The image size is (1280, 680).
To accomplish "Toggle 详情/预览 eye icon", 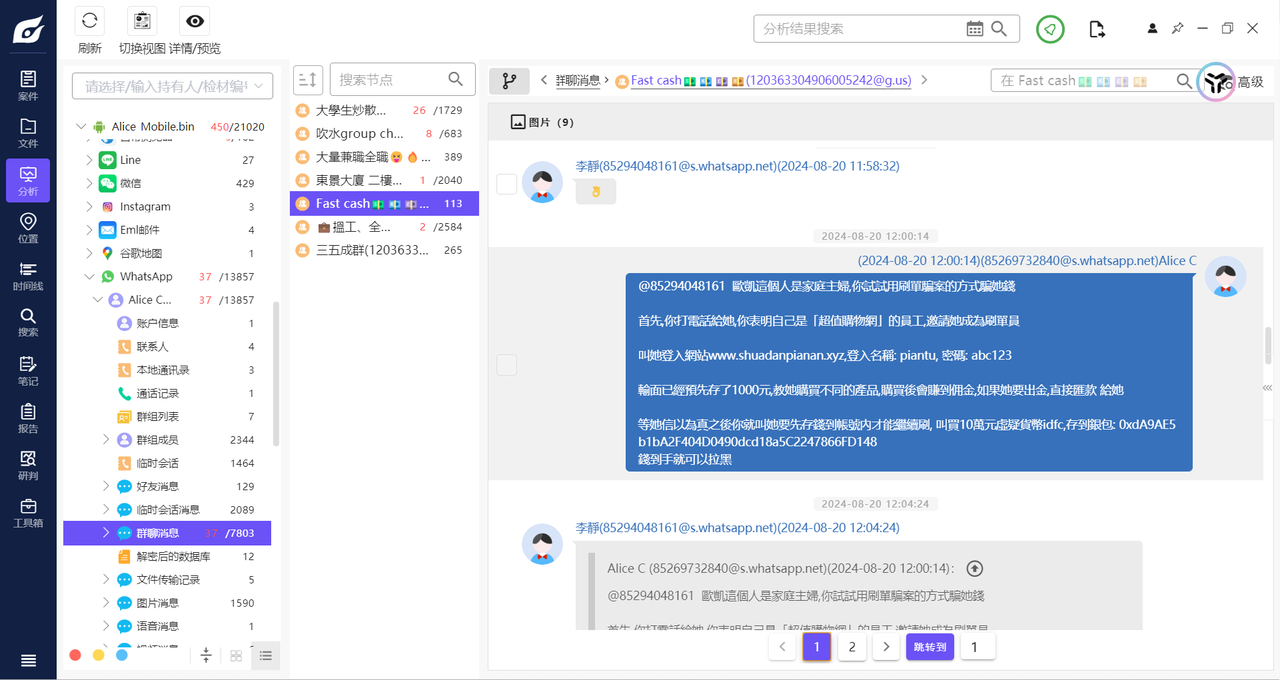I will pos(195,21).
